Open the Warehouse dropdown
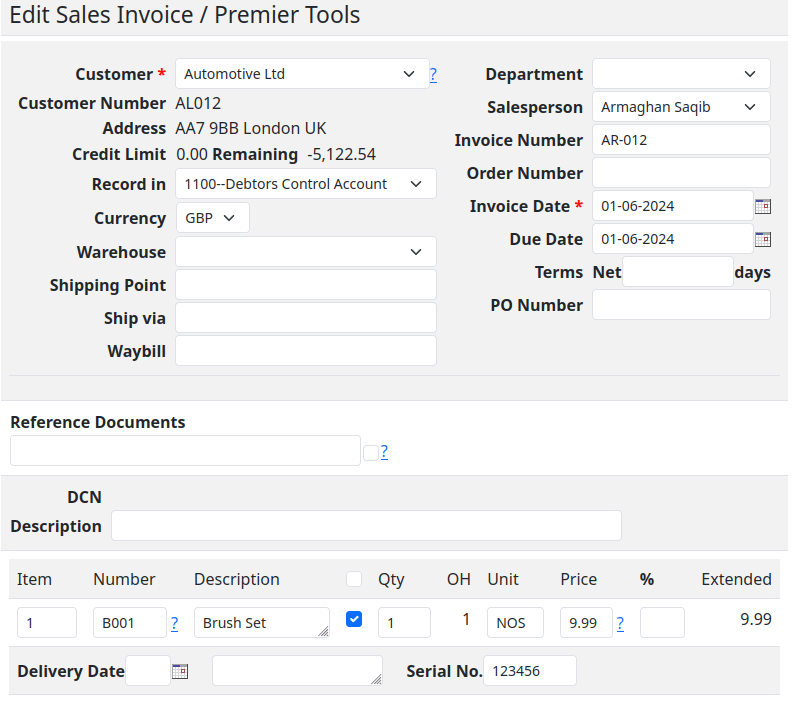The width and height of the screenshot is (792, 703). (x=306, y=252)
